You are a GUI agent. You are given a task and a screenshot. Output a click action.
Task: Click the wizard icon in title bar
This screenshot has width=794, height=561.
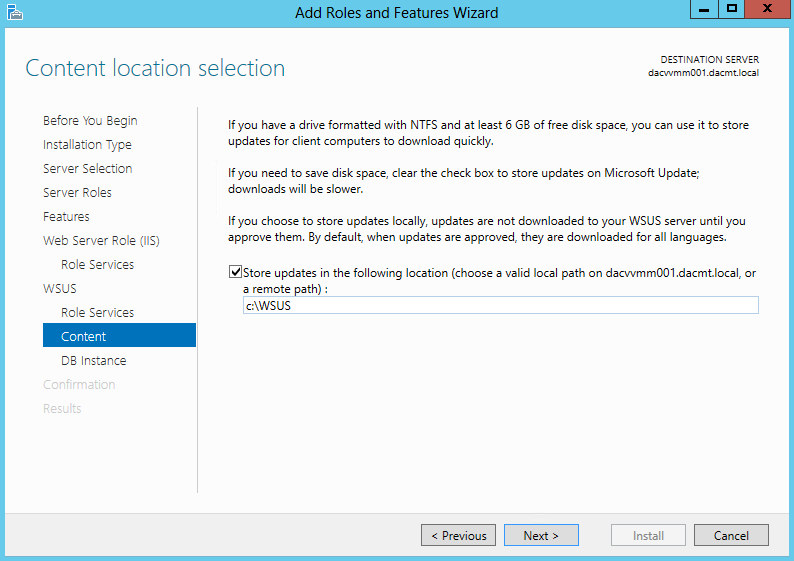tap(15, 12)
